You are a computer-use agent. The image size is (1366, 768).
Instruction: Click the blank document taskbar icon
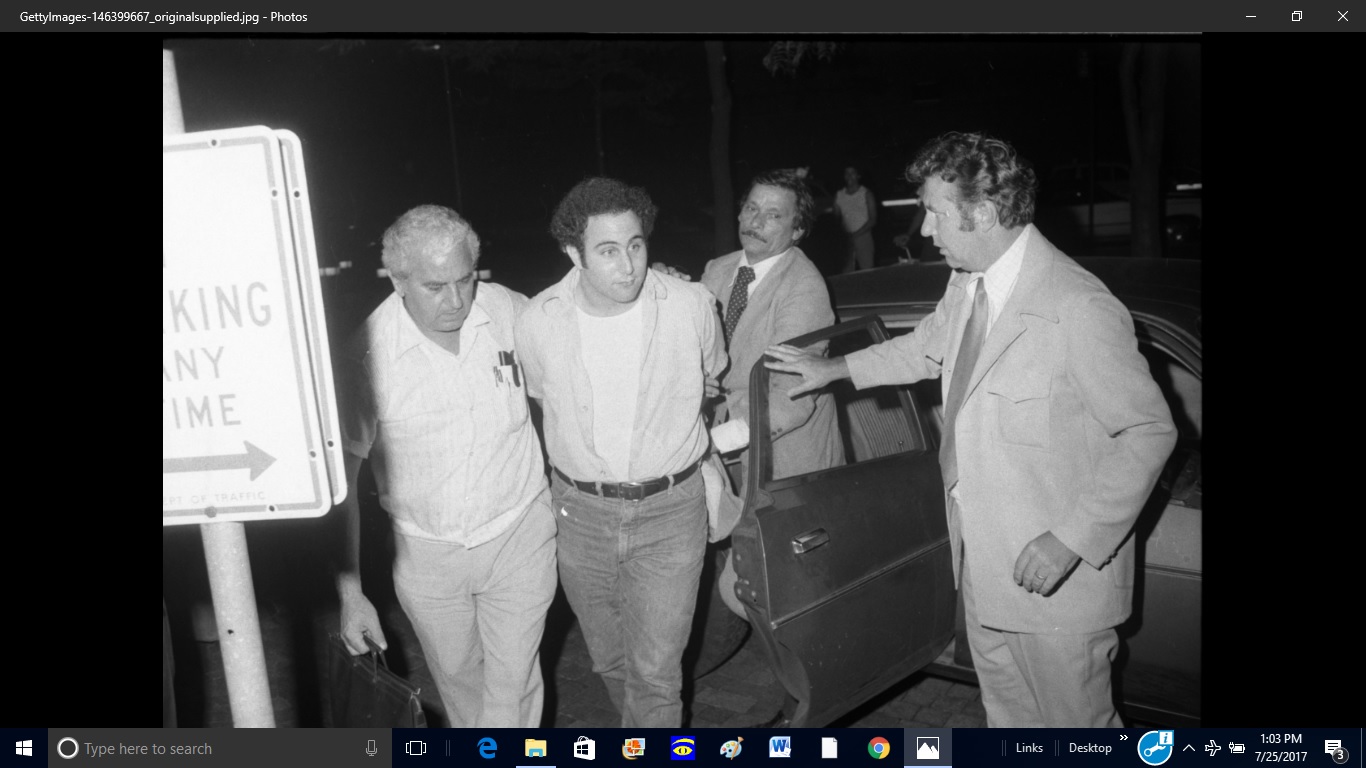[829, 748]
